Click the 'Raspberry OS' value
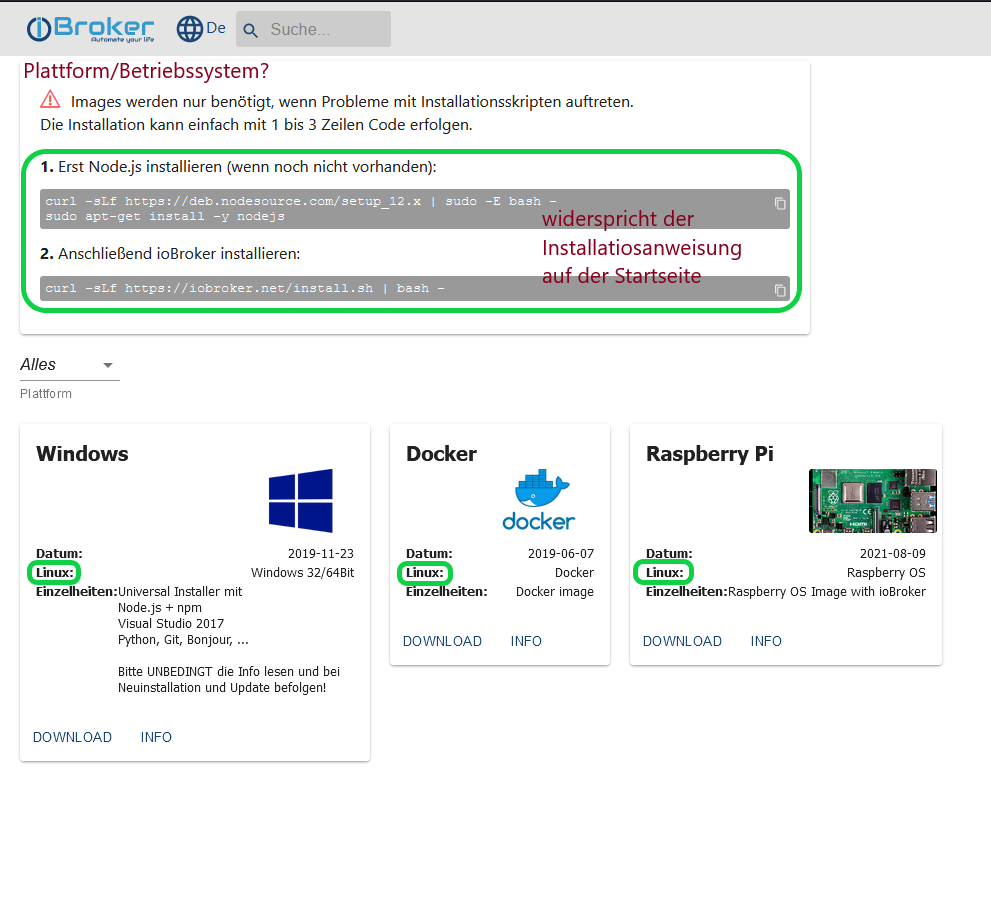This screenshot has height=921, width=991. click(886, 573)
